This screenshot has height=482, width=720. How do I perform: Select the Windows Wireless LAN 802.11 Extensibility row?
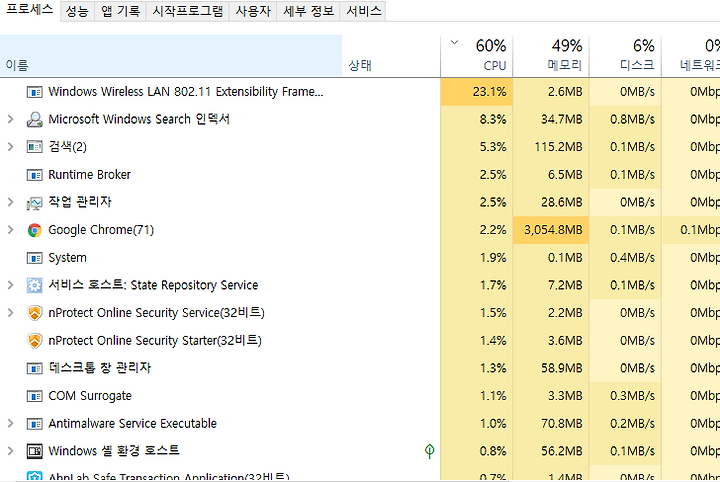click(360, 92)
